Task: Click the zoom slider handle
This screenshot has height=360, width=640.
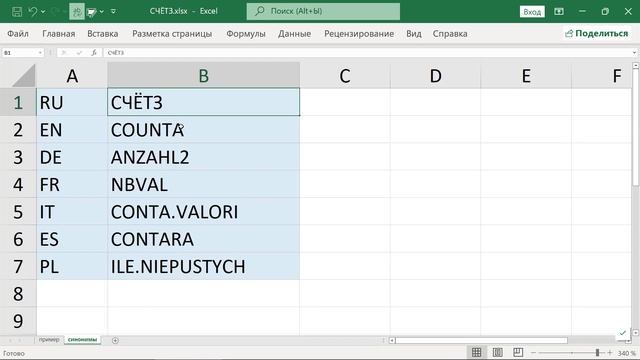Action: (597, 353)
